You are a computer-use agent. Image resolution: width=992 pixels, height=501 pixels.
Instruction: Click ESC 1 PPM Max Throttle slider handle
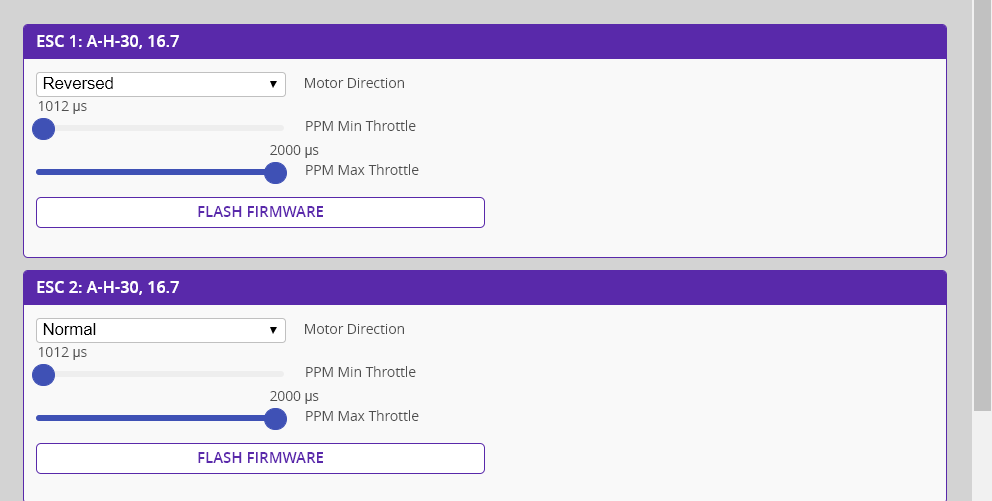pos(276,172)
